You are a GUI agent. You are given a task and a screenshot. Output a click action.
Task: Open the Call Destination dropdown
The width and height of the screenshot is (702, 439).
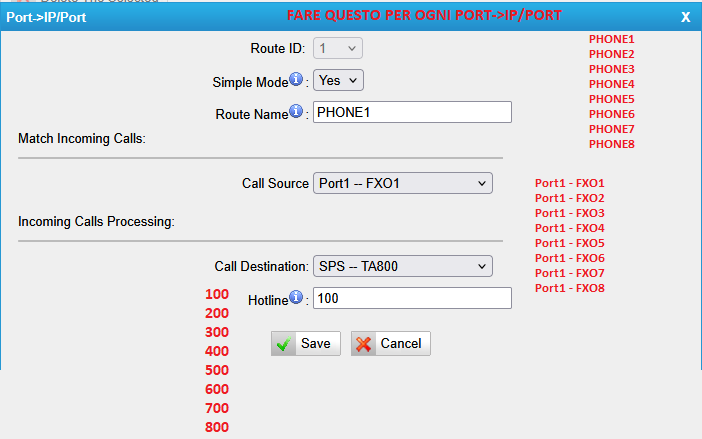[x=403, y=266]
